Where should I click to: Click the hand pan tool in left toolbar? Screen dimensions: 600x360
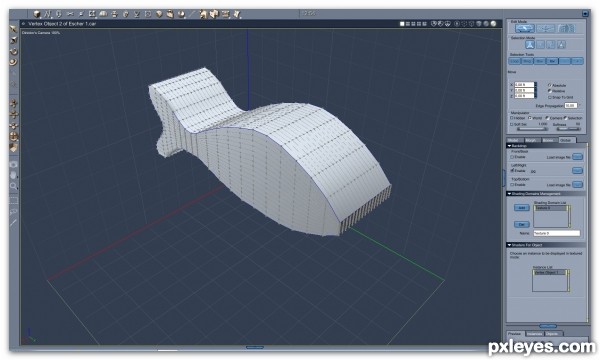13,175
